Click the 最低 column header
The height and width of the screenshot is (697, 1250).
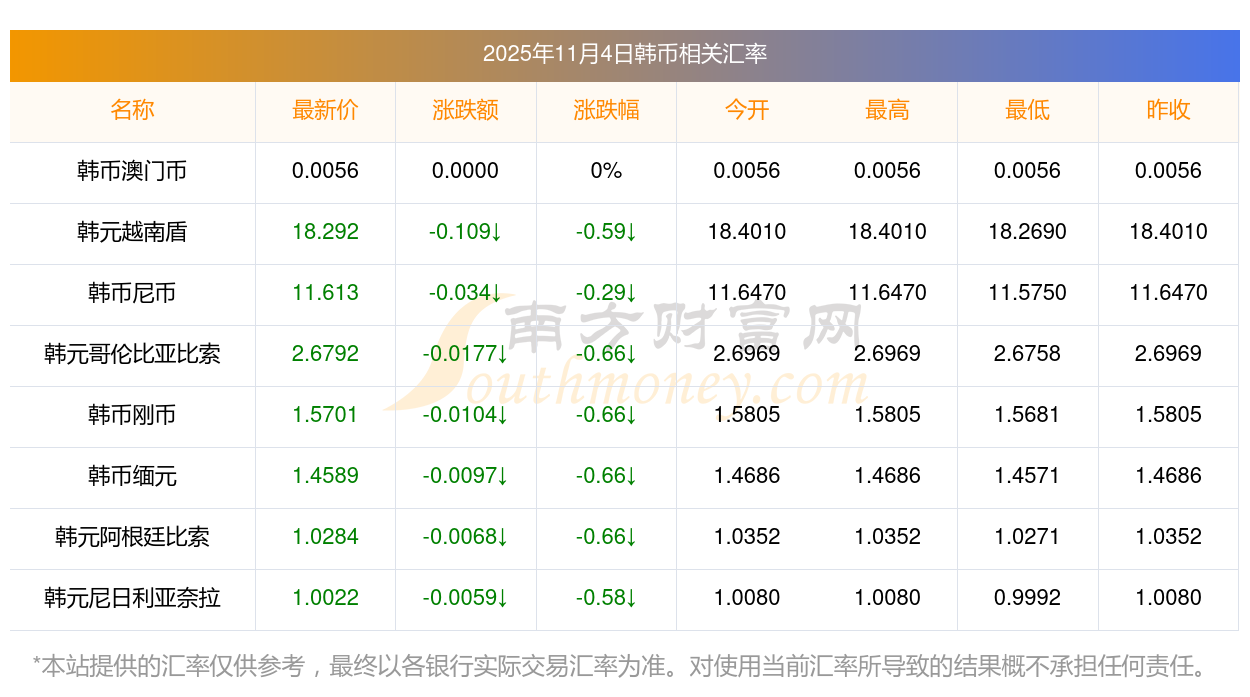point(1028,110)
